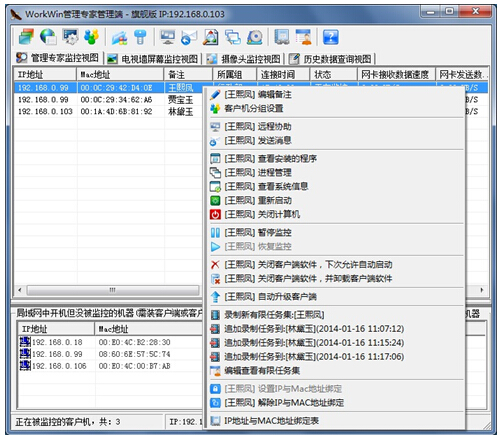This screenshot has height=435, width=500.
Task: Click the folder with colored blocks icon
Action: (119, 37)
